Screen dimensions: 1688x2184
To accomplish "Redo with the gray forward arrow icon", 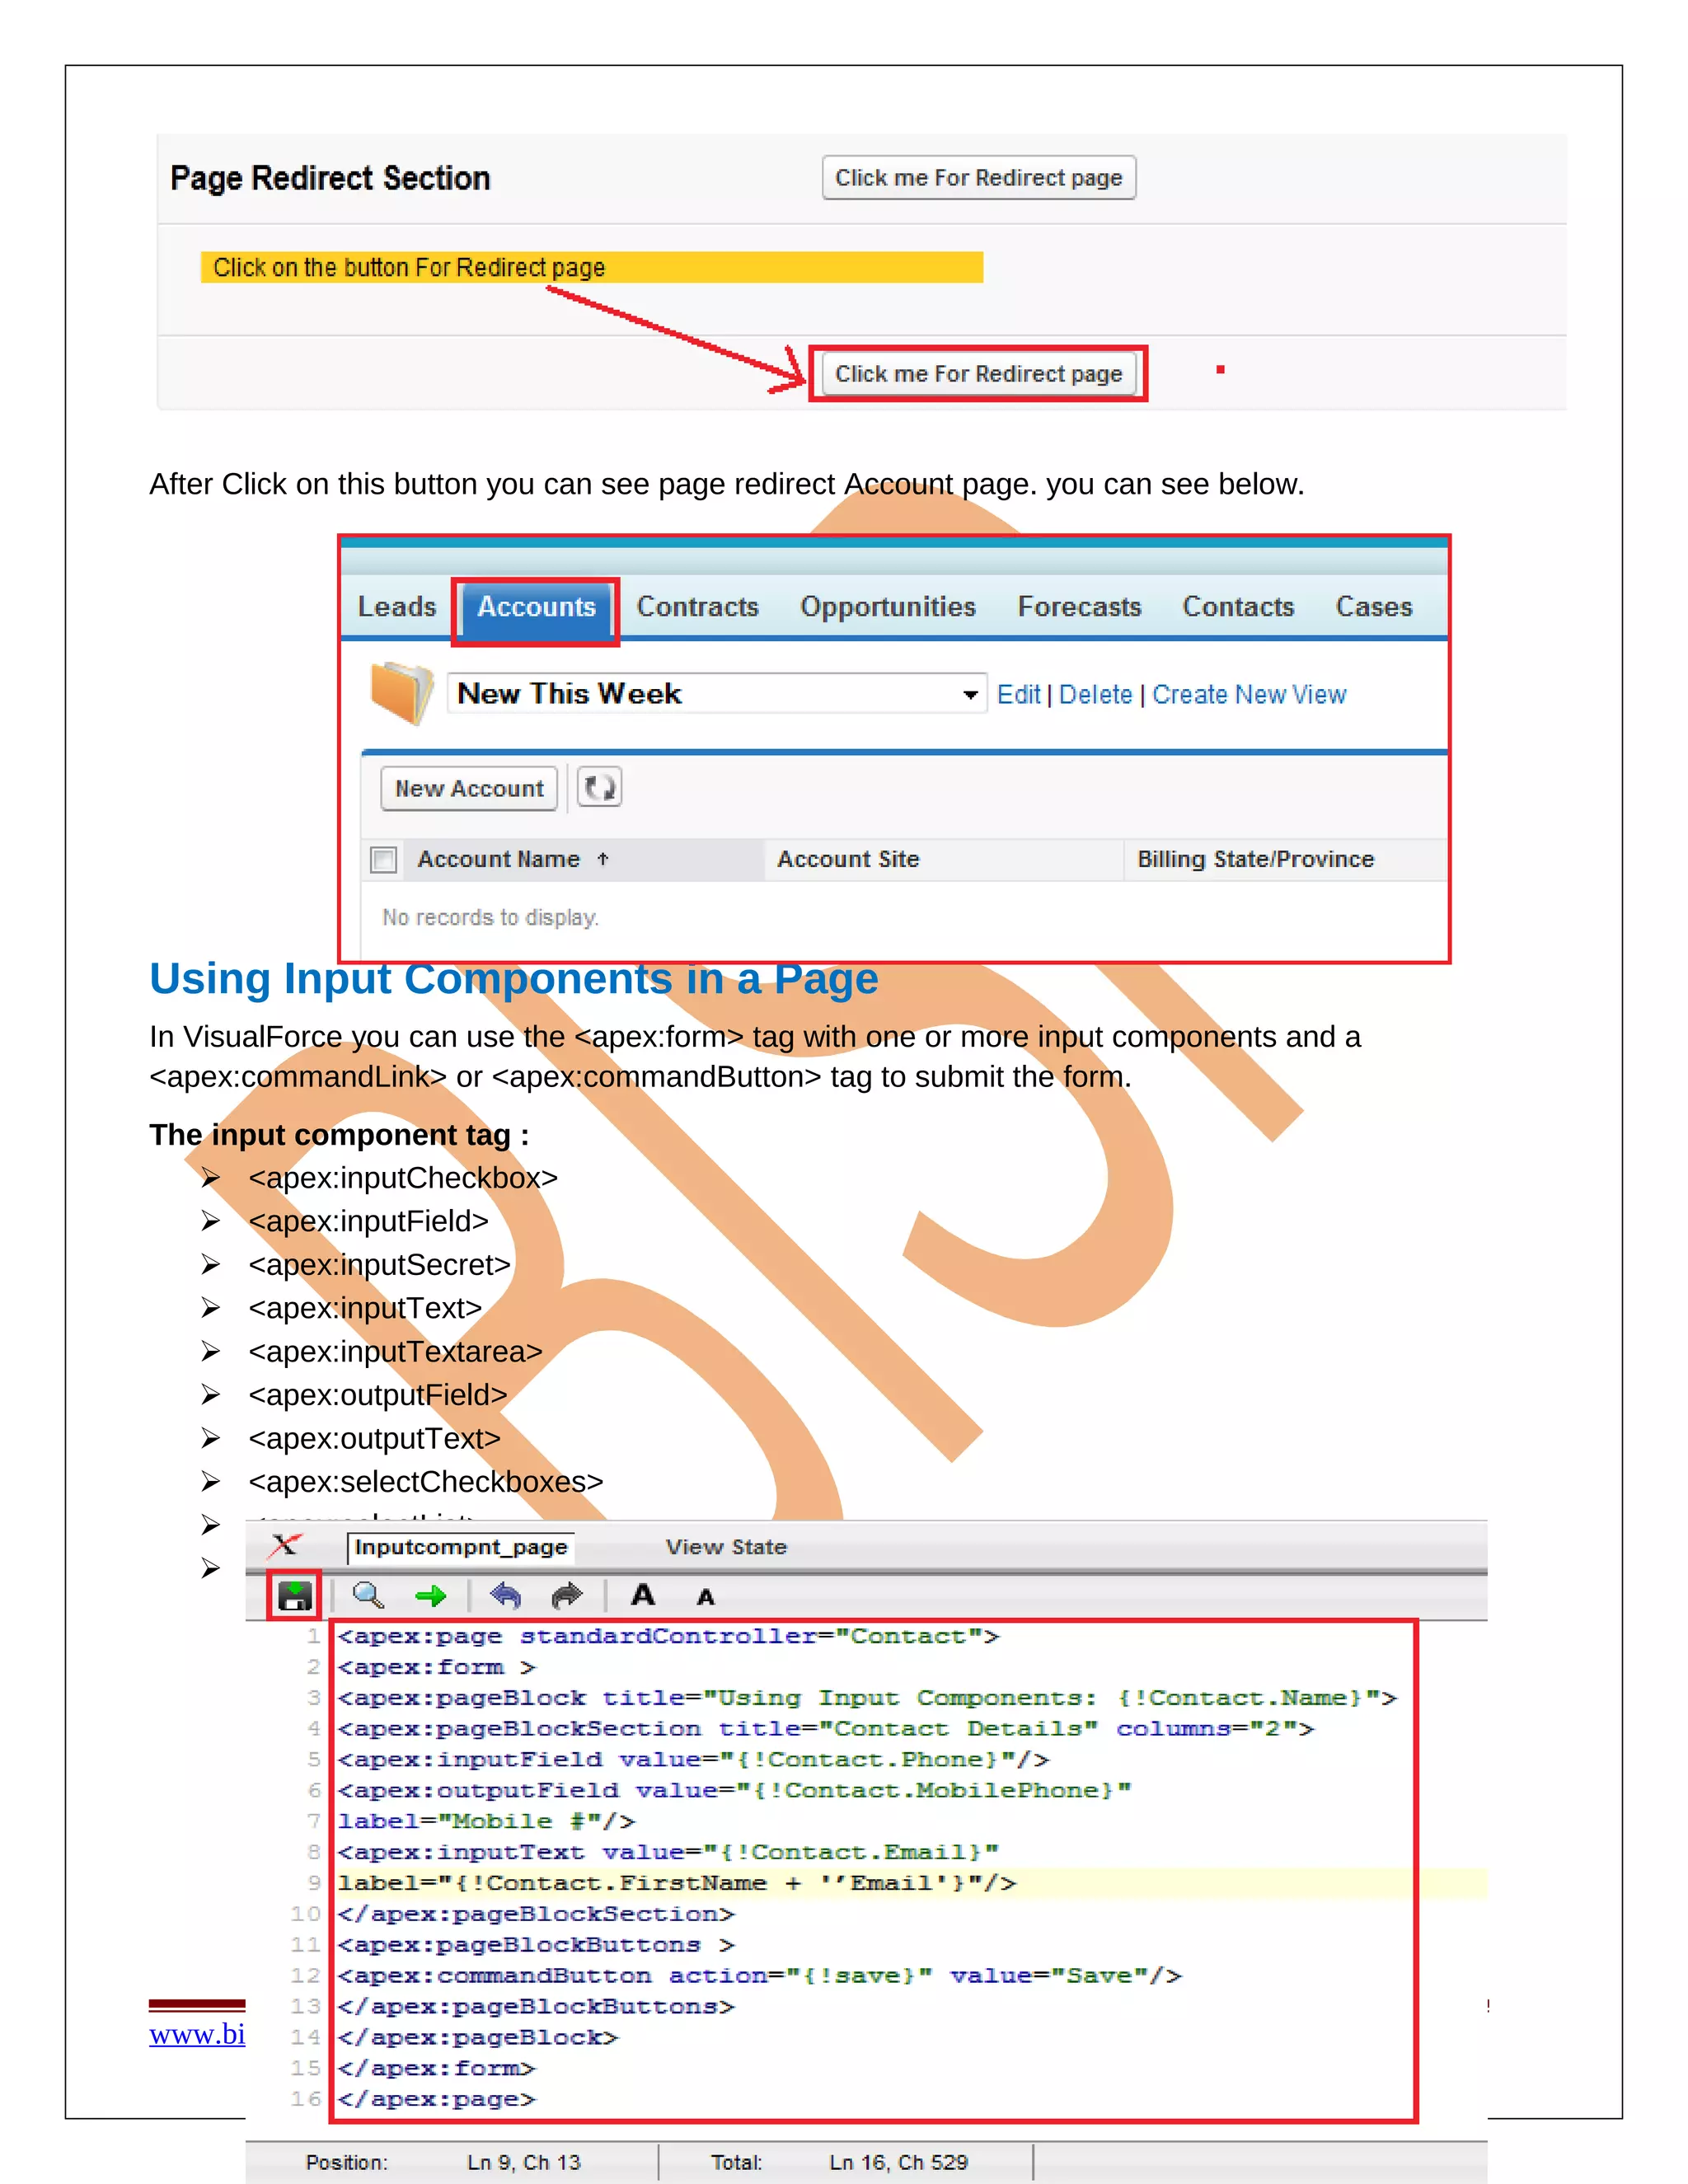I will click(567, 1595).
